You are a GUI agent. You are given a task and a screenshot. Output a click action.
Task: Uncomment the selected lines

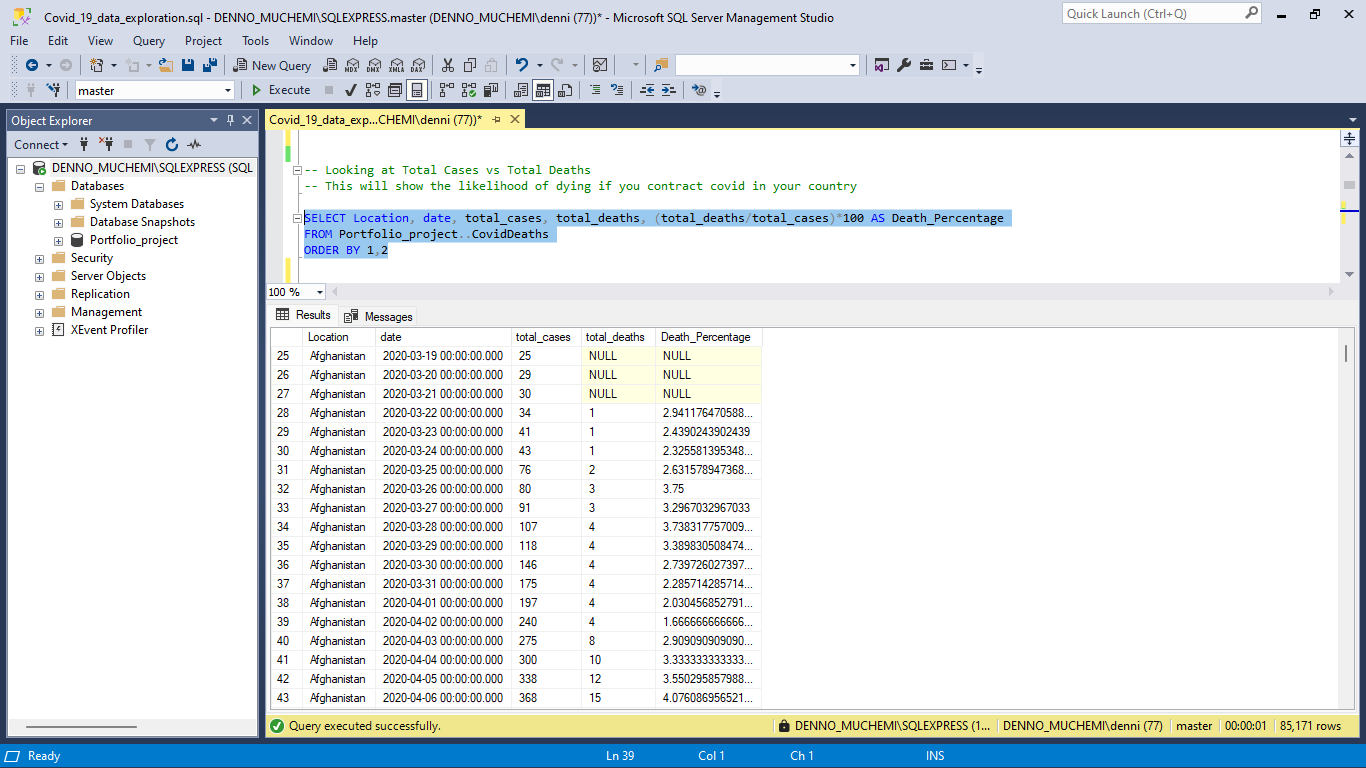[x=617, y=90]
